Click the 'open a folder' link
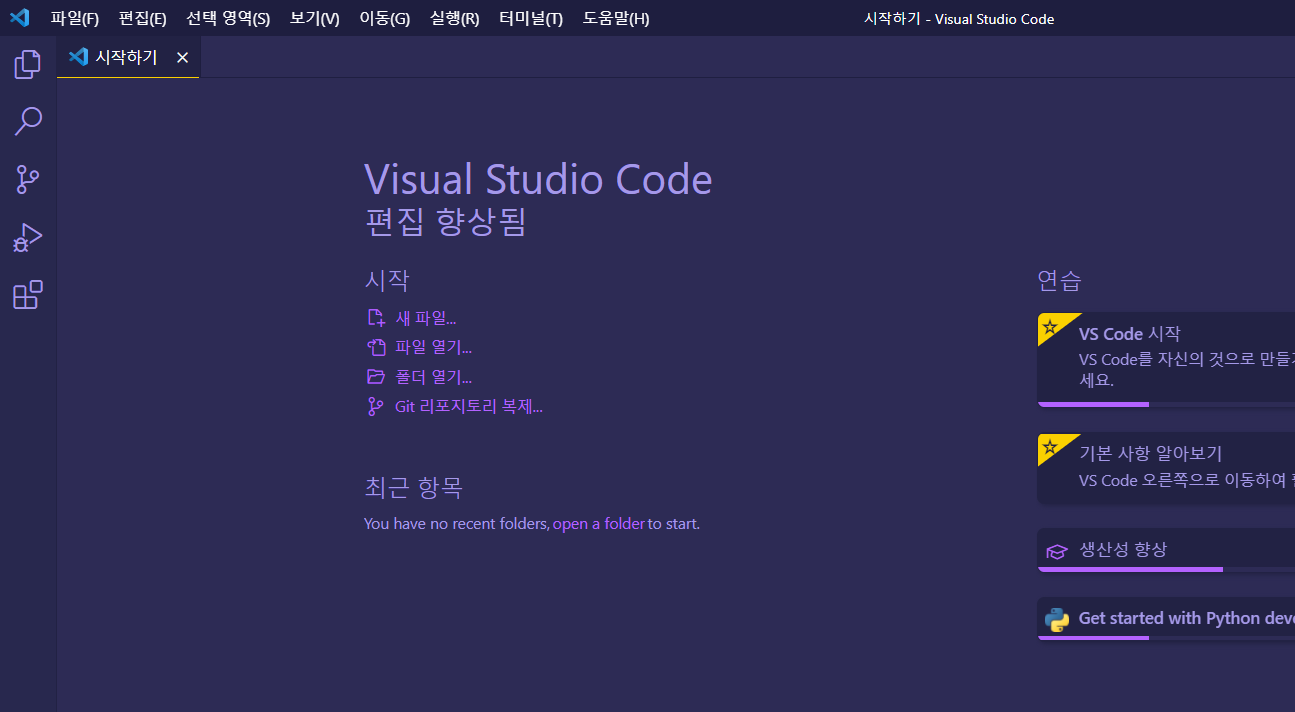The width and height of the screenshot is (1295, 712). [x=598, y=524]
